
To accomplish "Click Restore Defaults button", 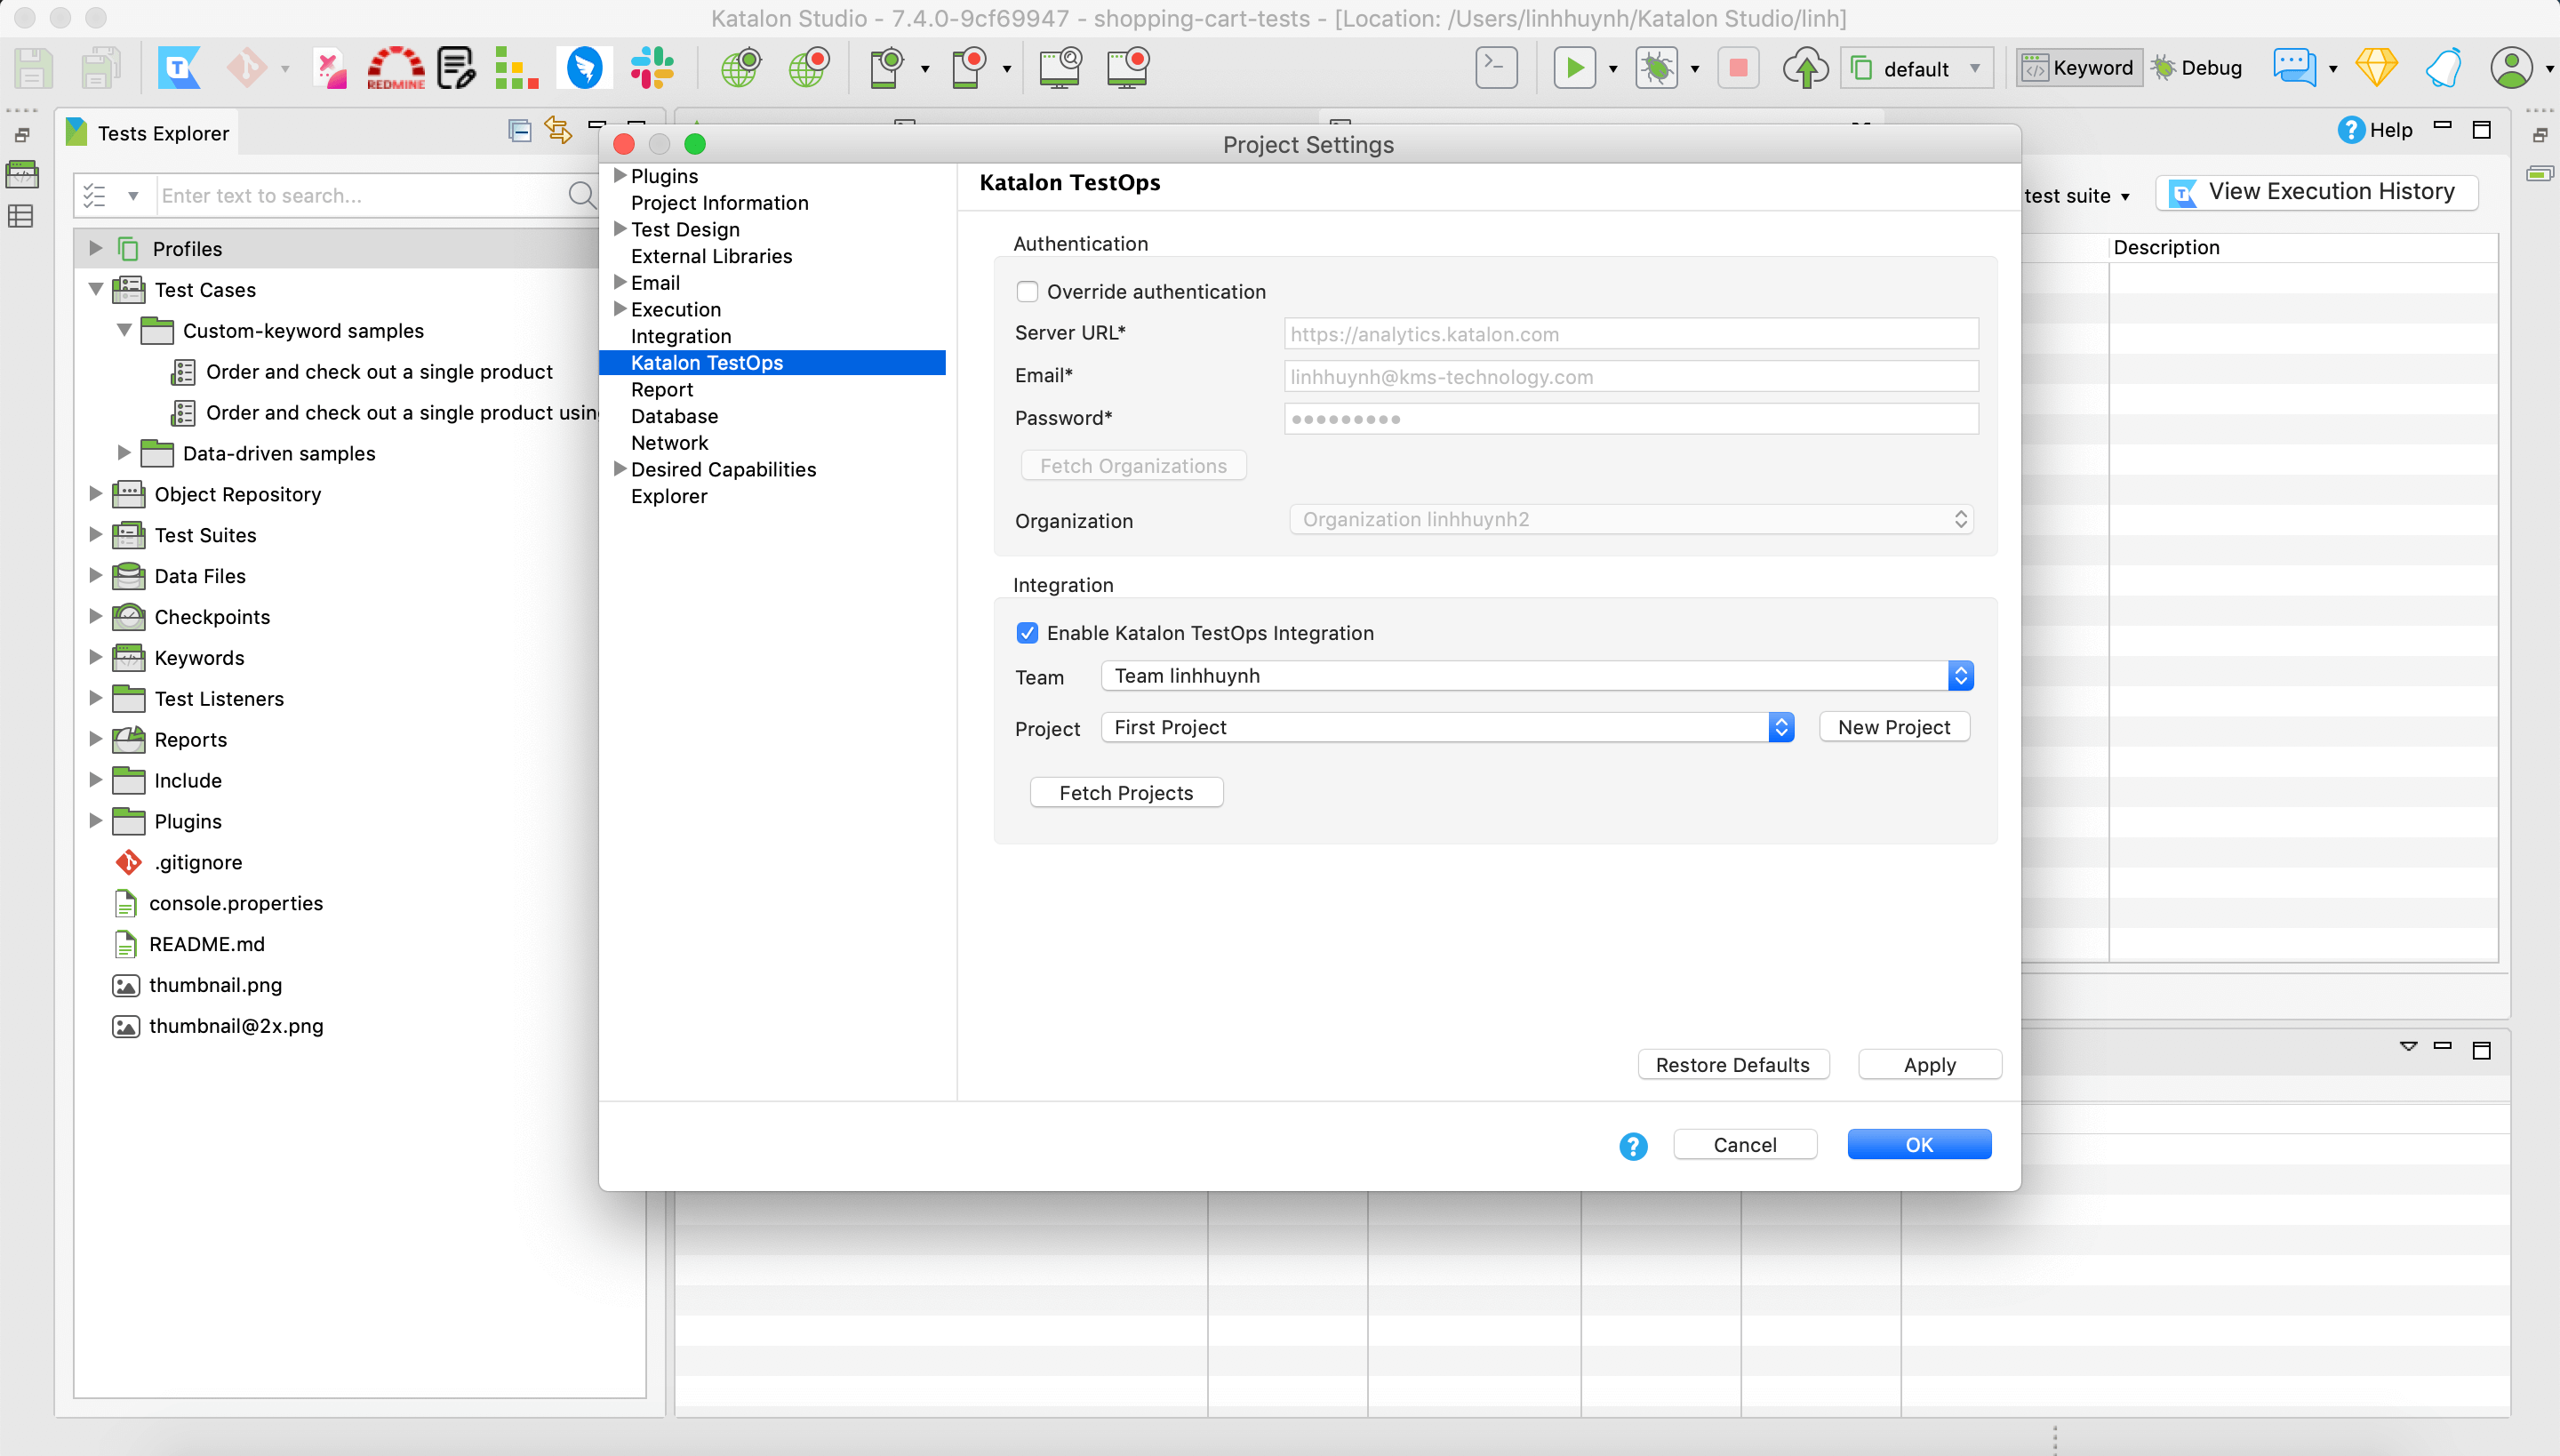I will coord(1733,1065).
